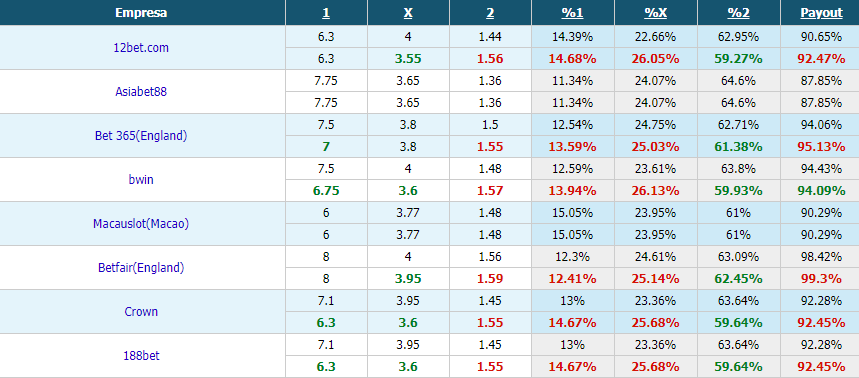
Task: Open the Macauslot(Macao) link
Action: point(141,224)
